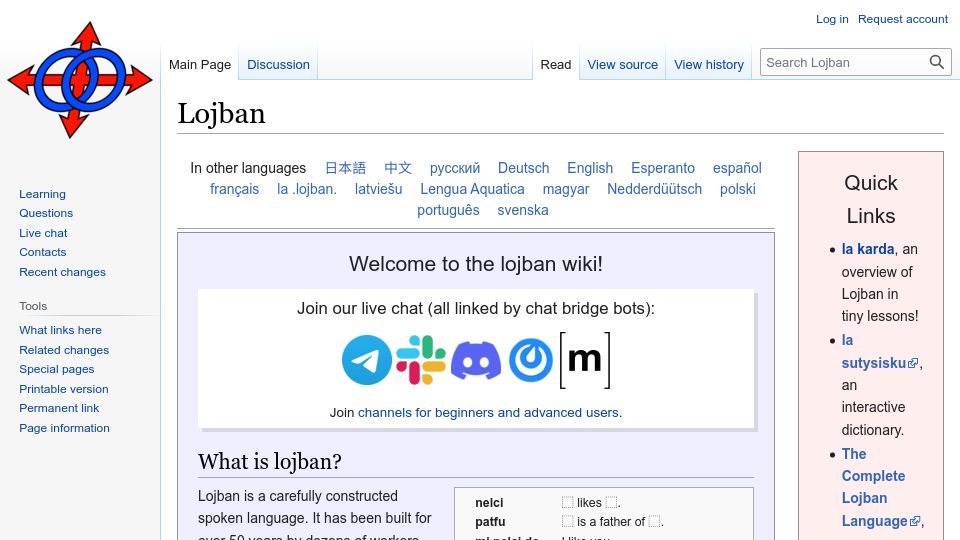Switch to the Main Page tab

200,64
